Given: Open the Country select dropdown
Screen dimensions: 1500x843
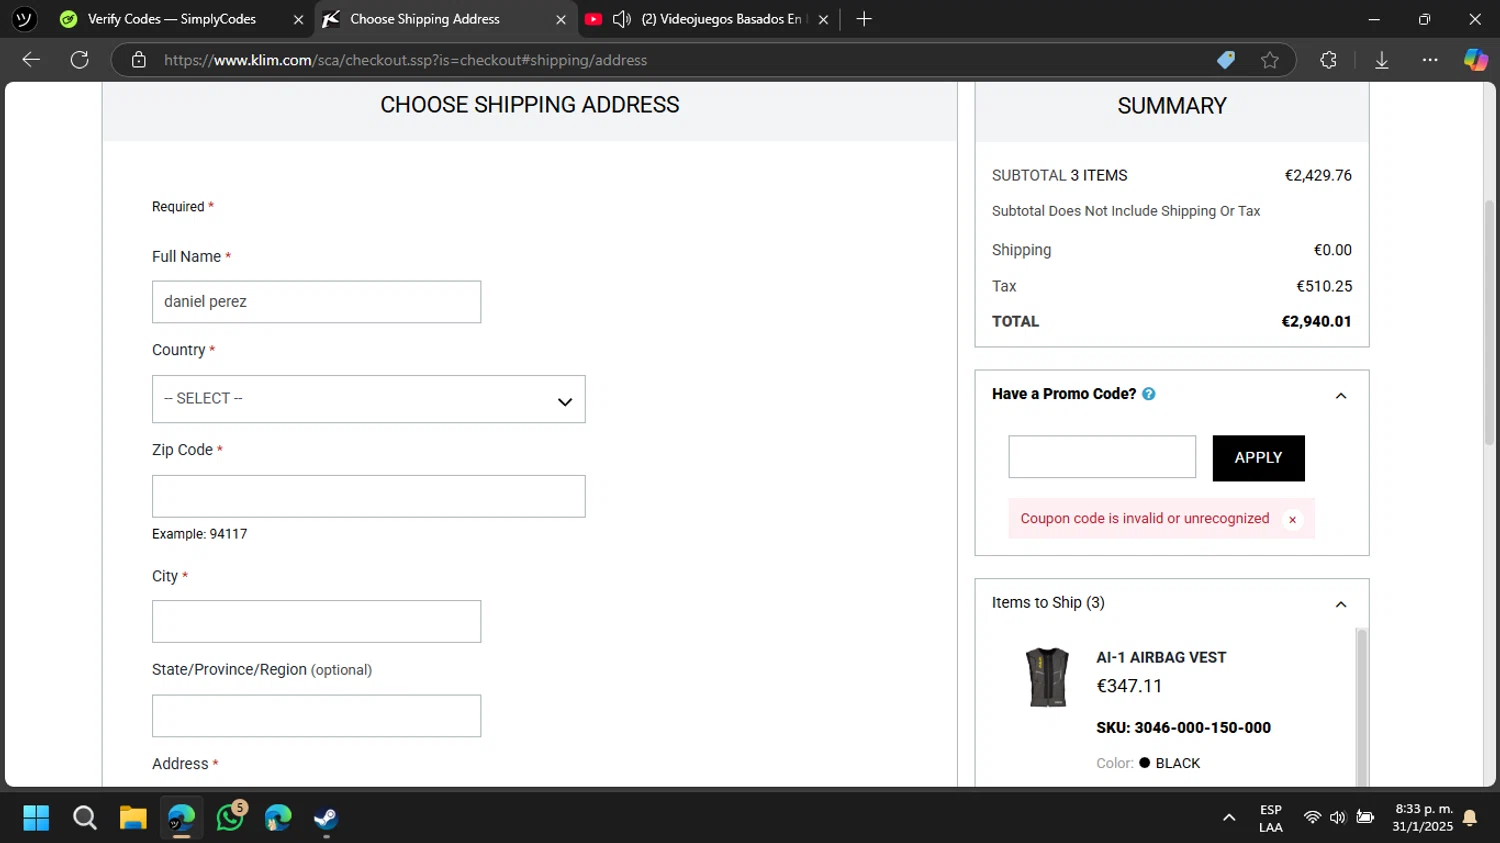Looking at the screenshot, I should pyautogui.click(x=368, y=399).
